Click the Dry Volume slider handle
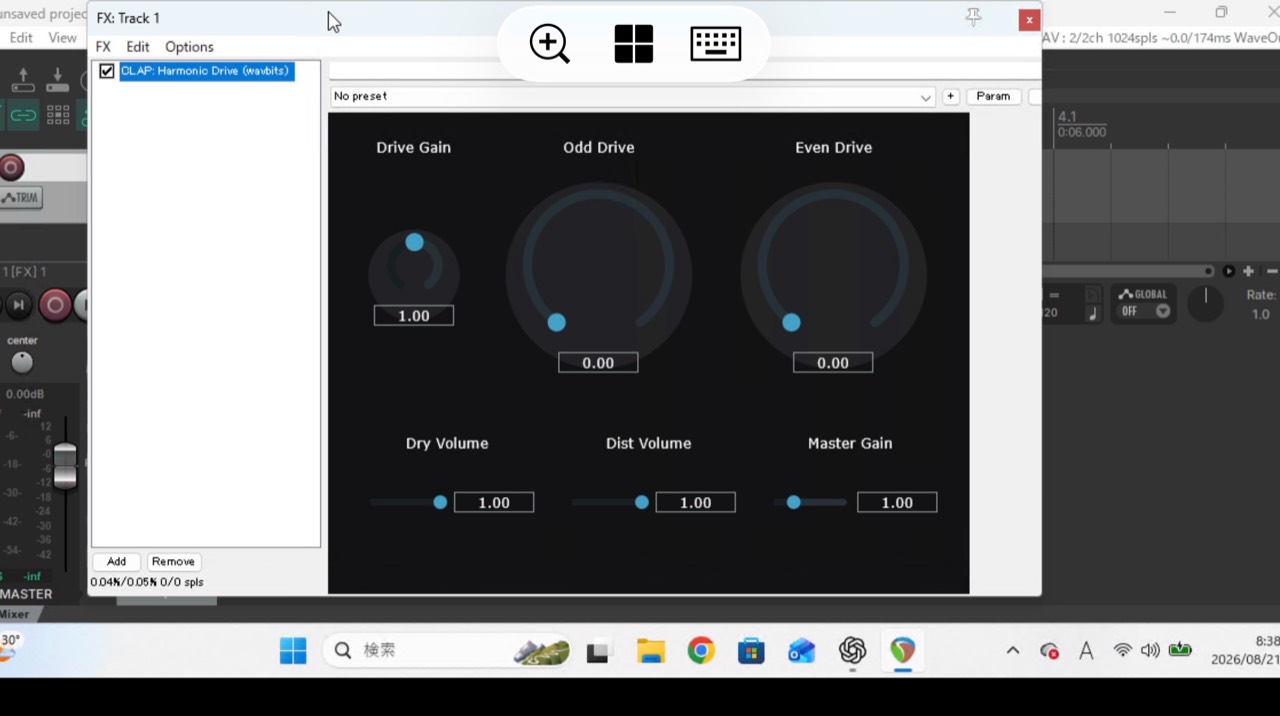The width and height of the screenshot is (1280, 716). [x=440, y=502]
